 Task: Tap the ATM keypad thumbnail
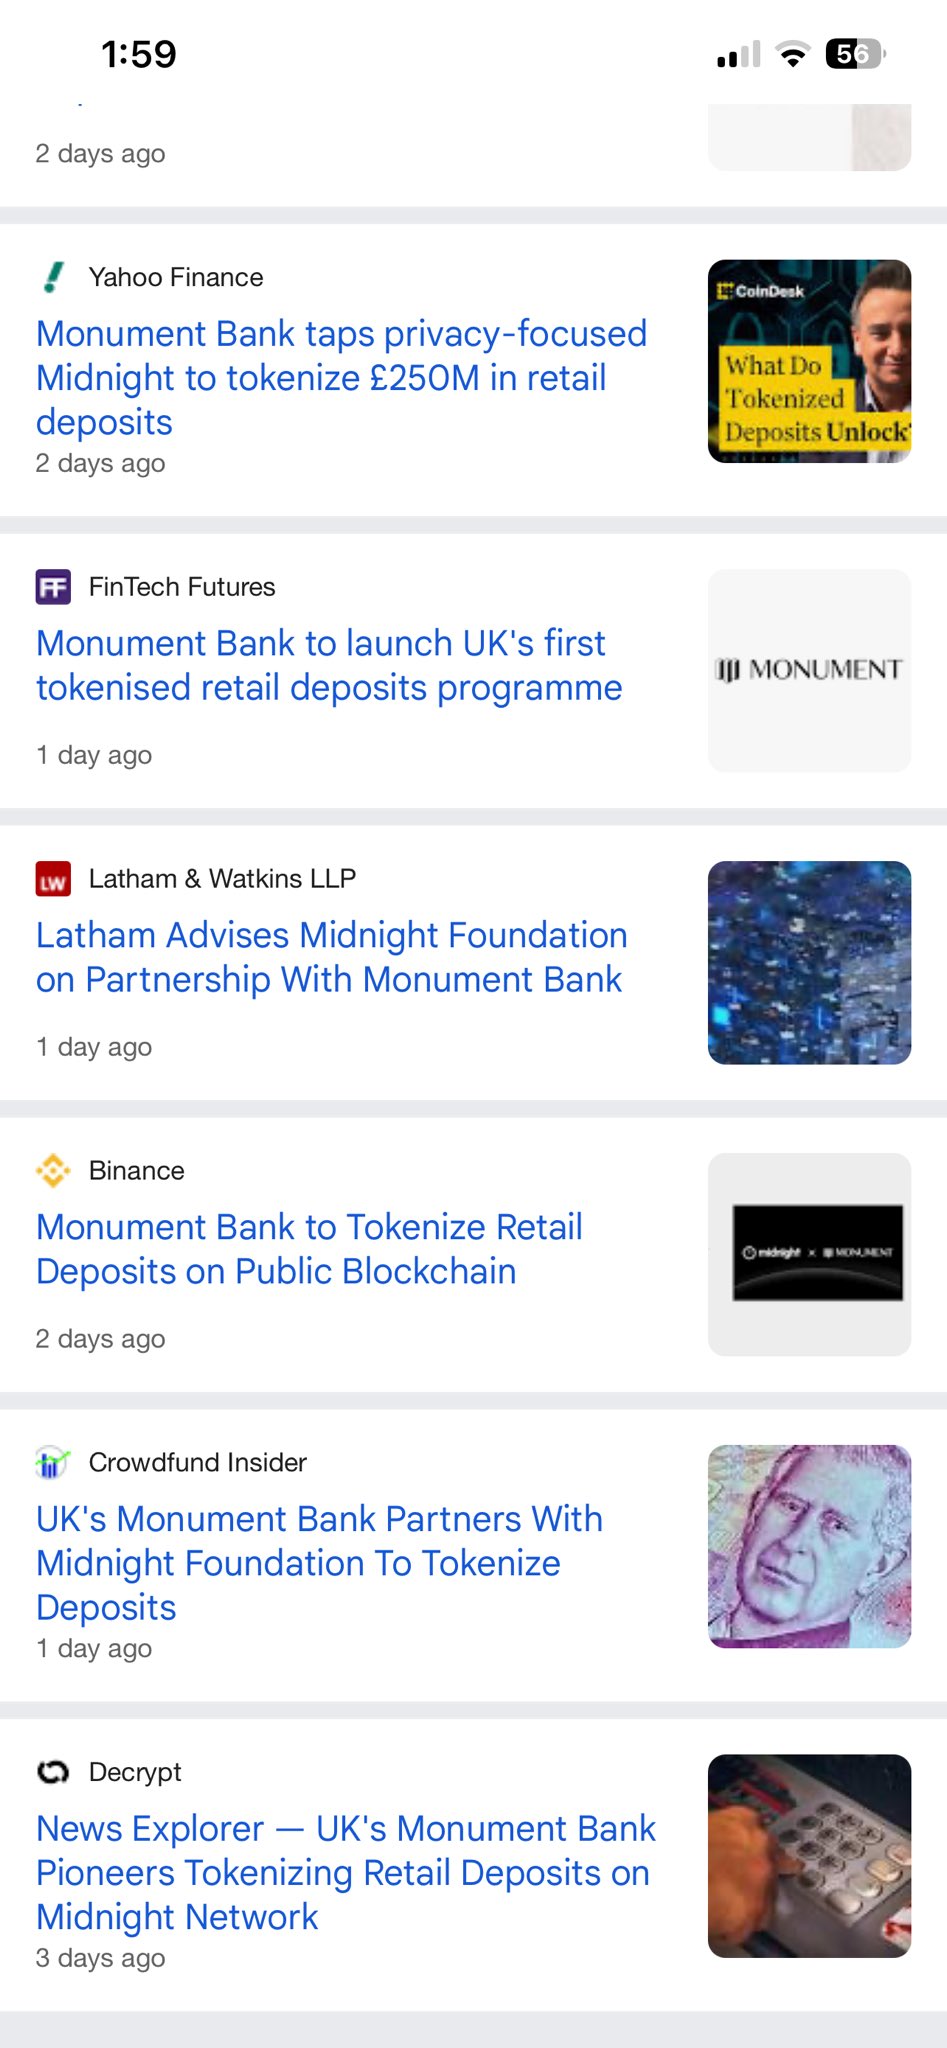809,1856
